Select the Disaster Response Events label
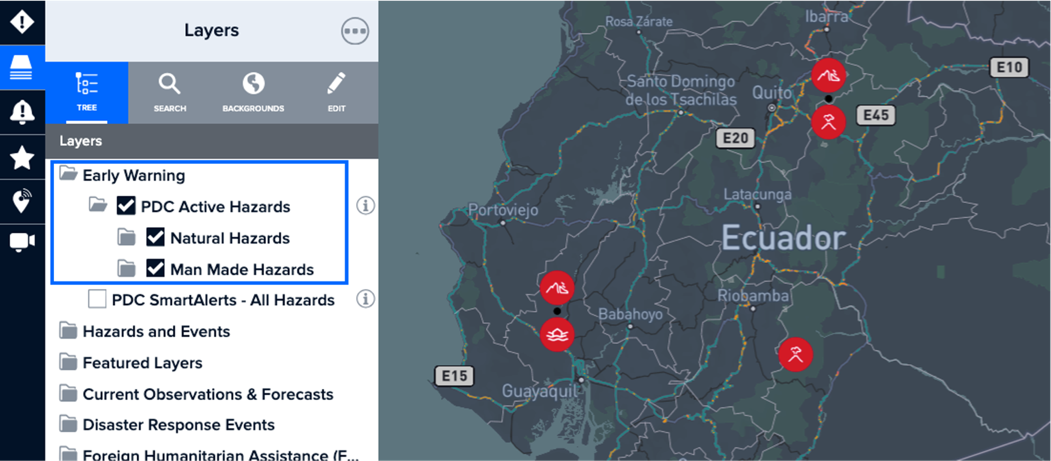 tap(178, 425)
